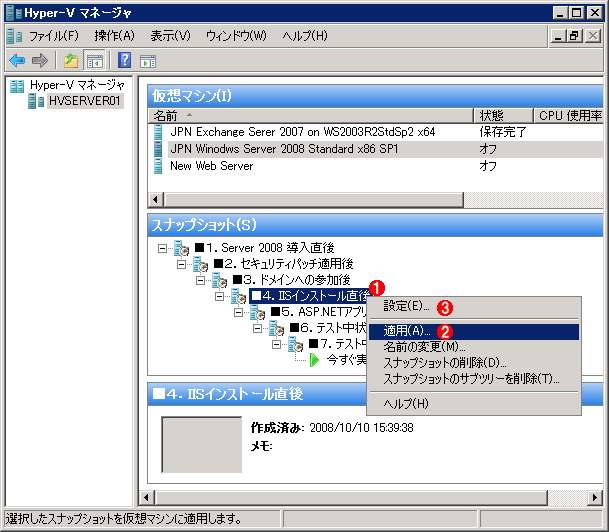Click the virtual machine list horizontal scrollbar thumb
609x532 pixels.
point(314,200)
